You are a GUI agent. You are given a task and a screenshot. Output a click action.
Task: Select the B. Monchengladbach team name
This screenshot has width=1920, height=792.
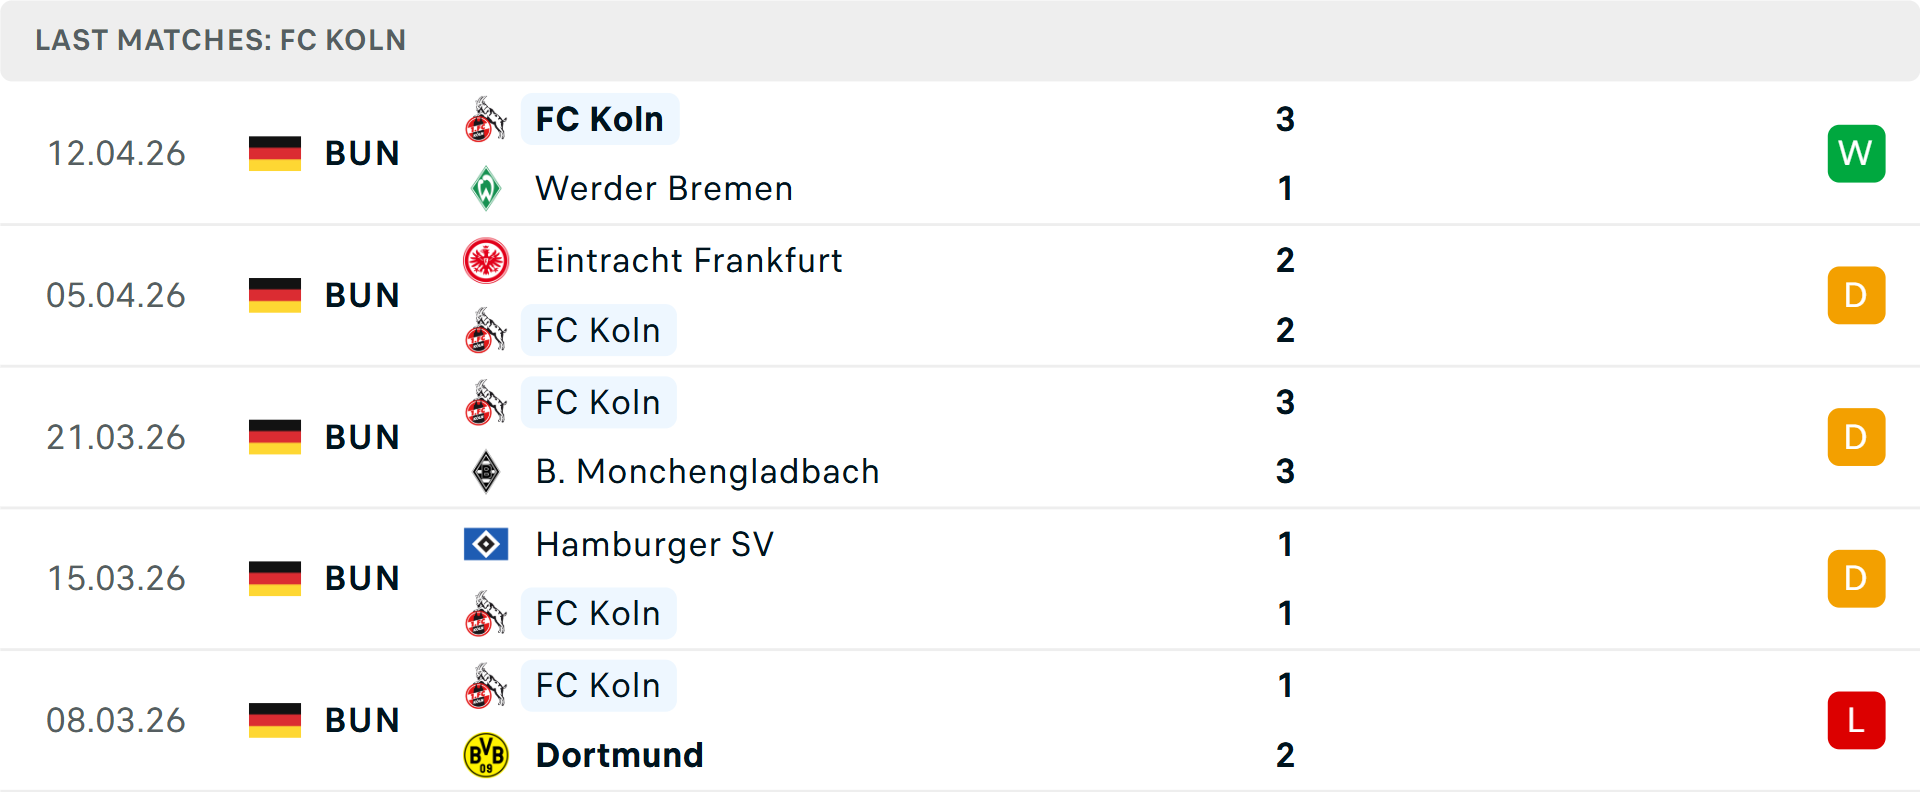[707, 471]
